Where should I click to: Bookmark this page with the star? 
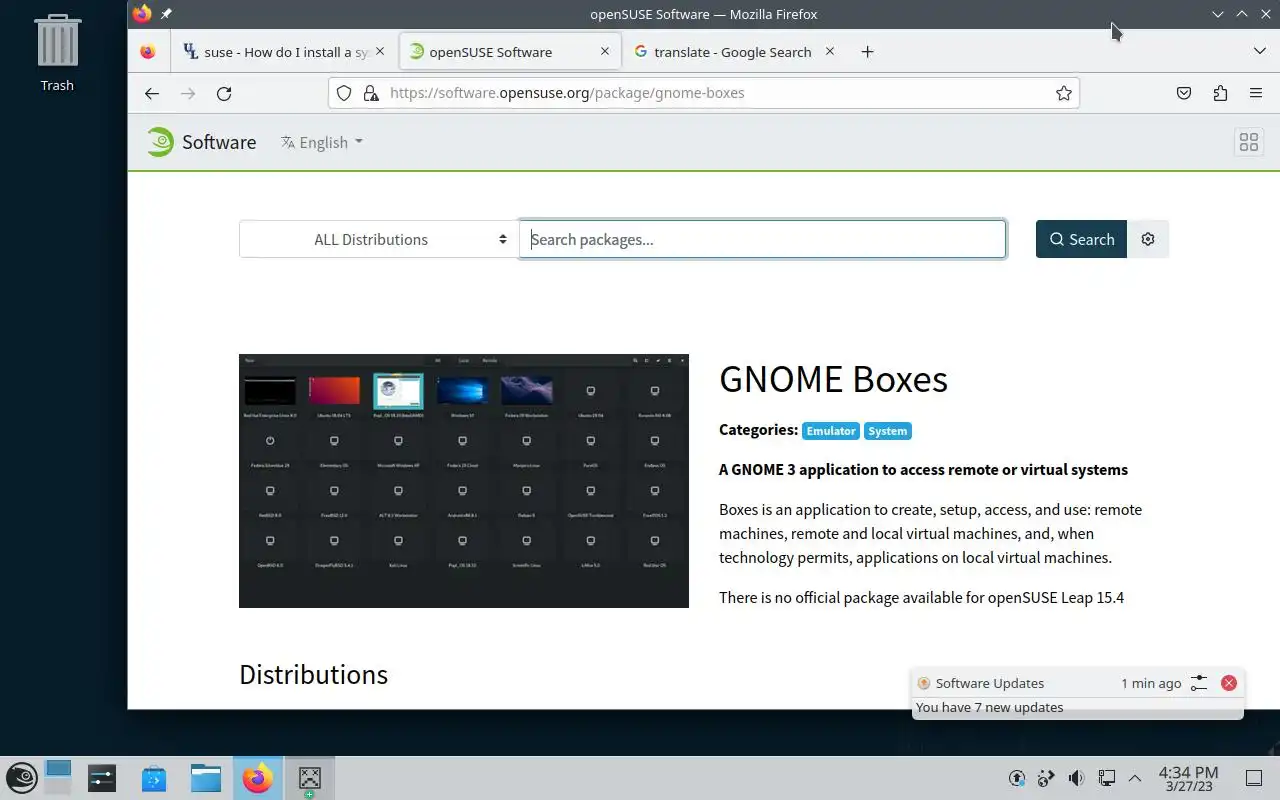coord(1063,93)
